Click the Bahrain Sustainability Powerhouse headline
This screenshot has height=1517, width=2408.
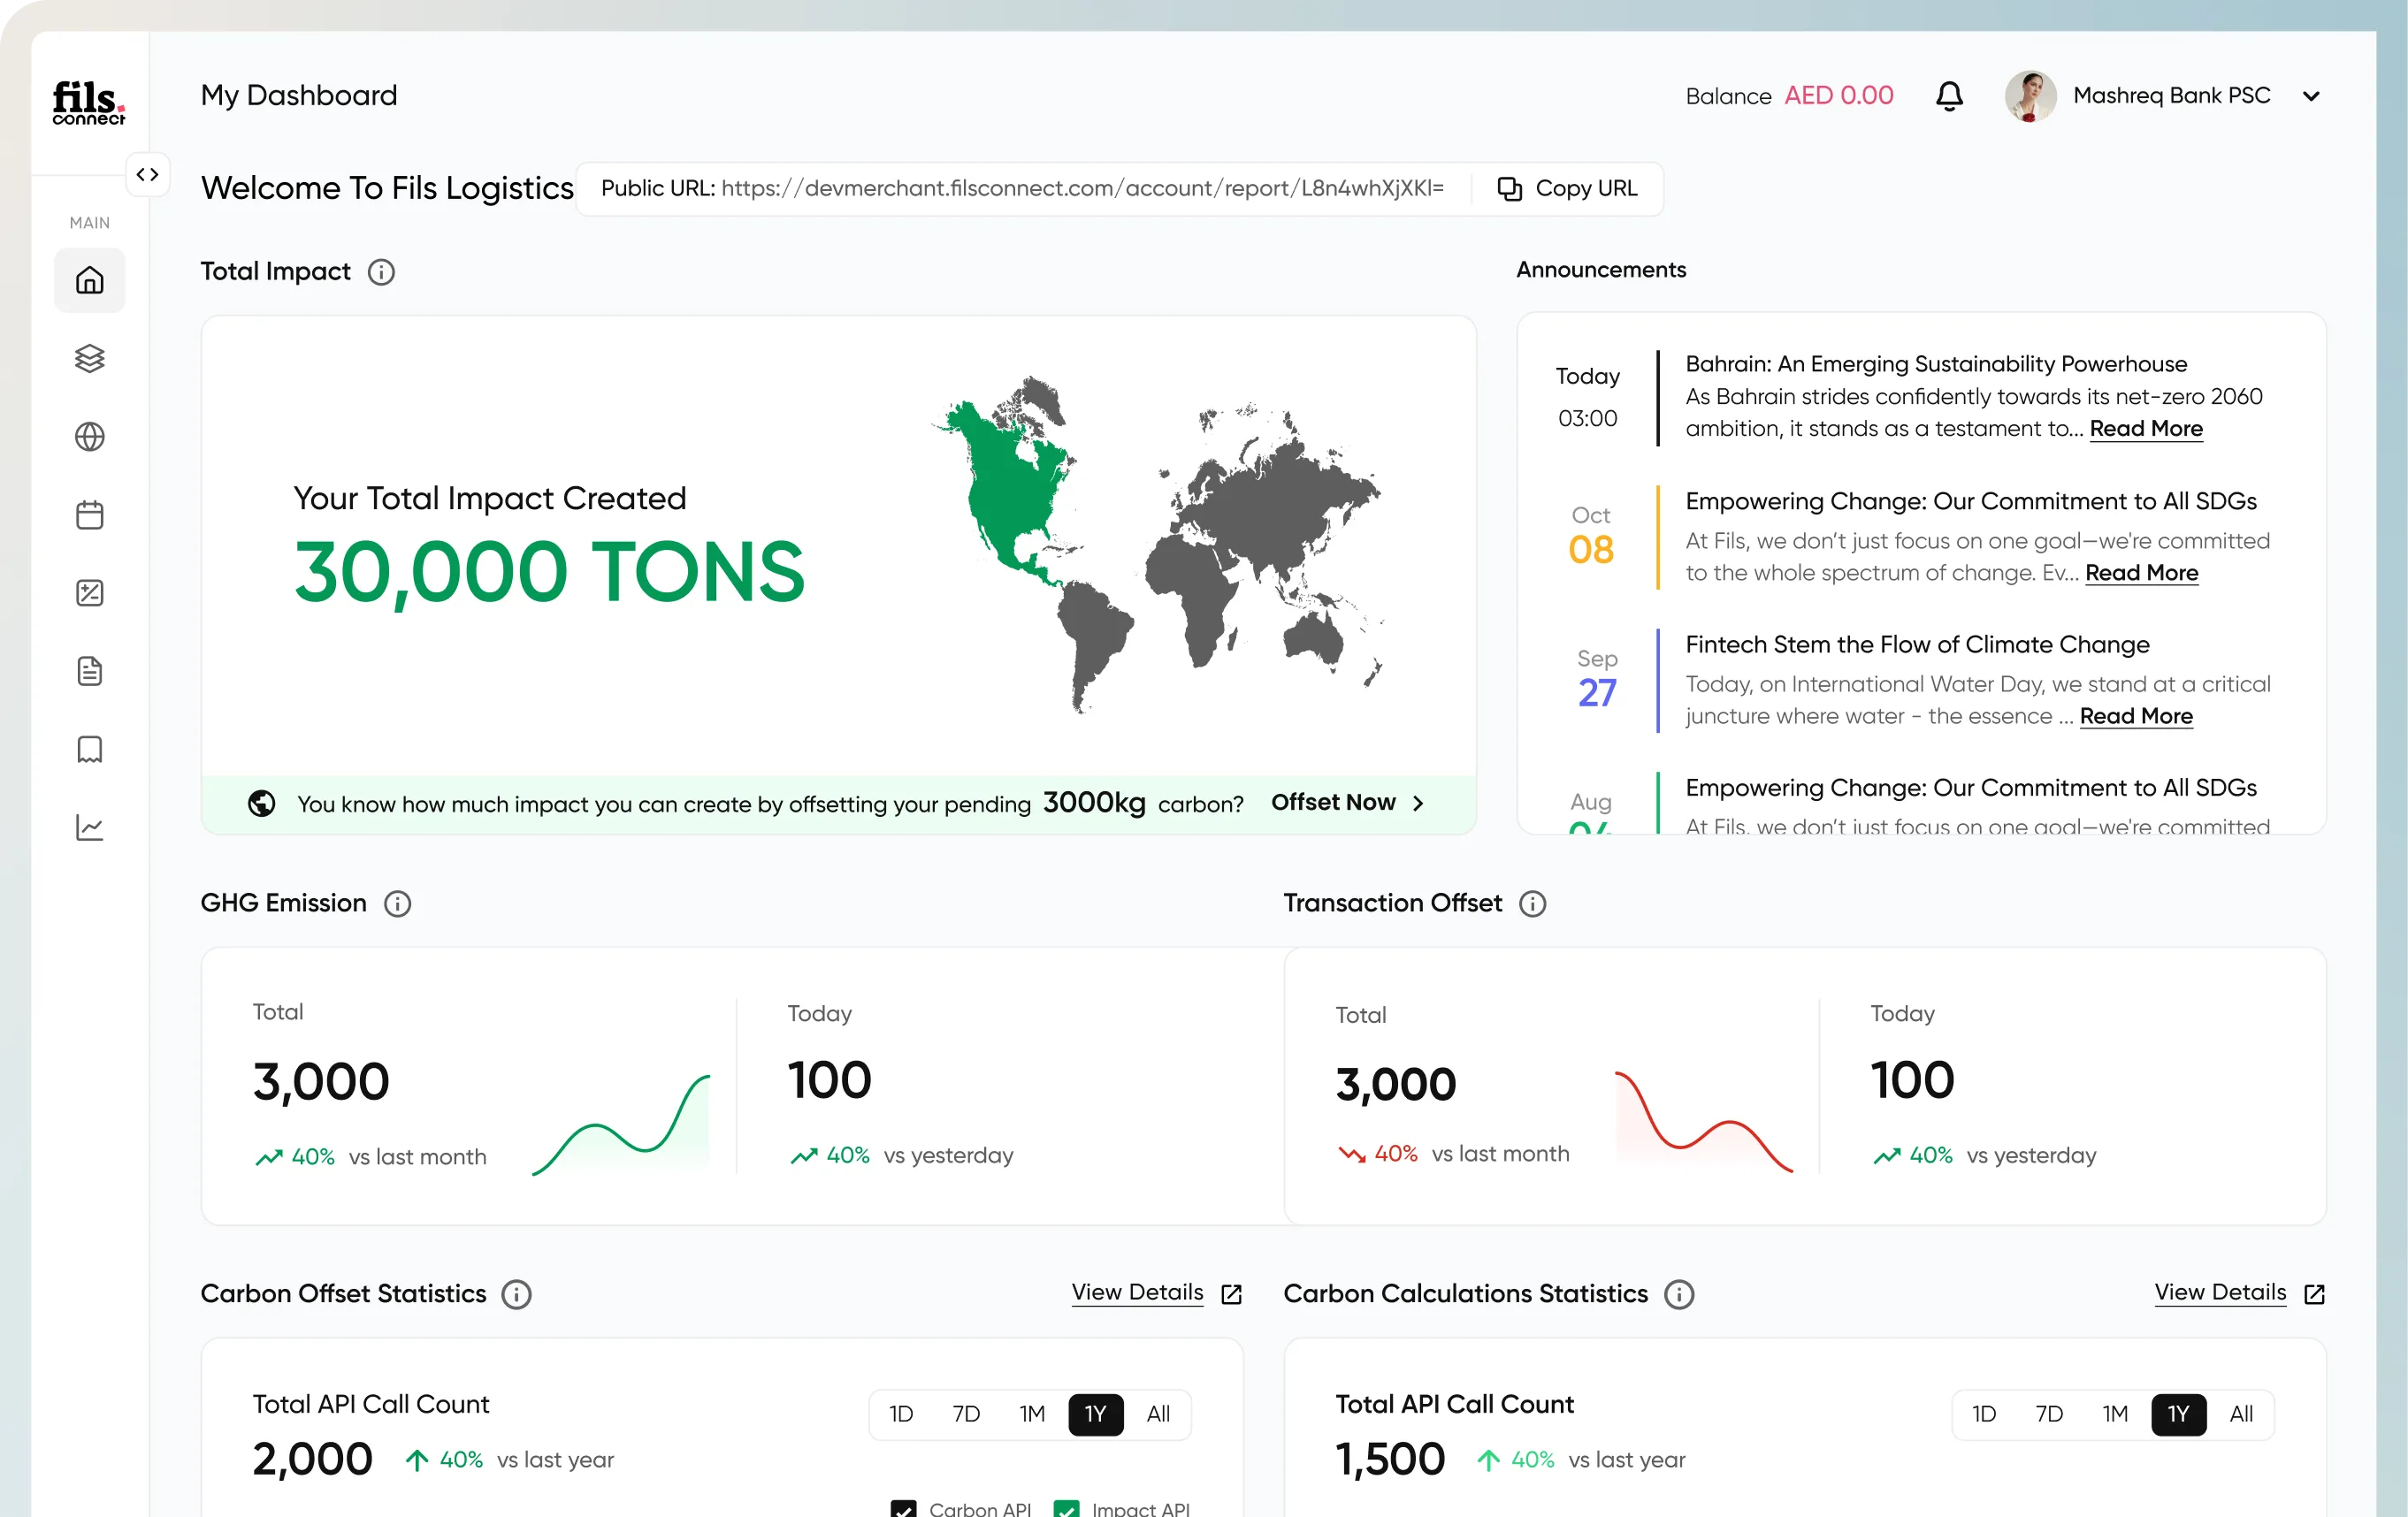(1936, 364)
